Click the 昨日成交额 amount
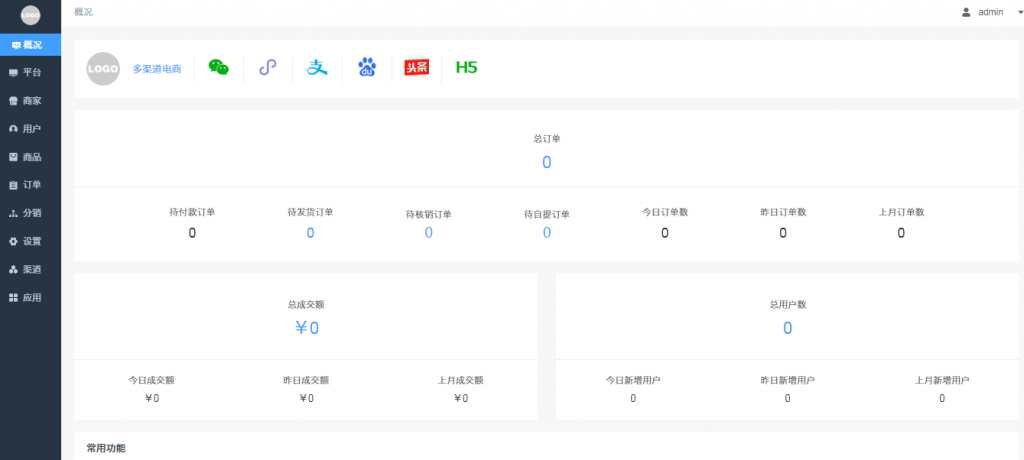Screen dimensions: 1024x460 (x=306, y=398)
